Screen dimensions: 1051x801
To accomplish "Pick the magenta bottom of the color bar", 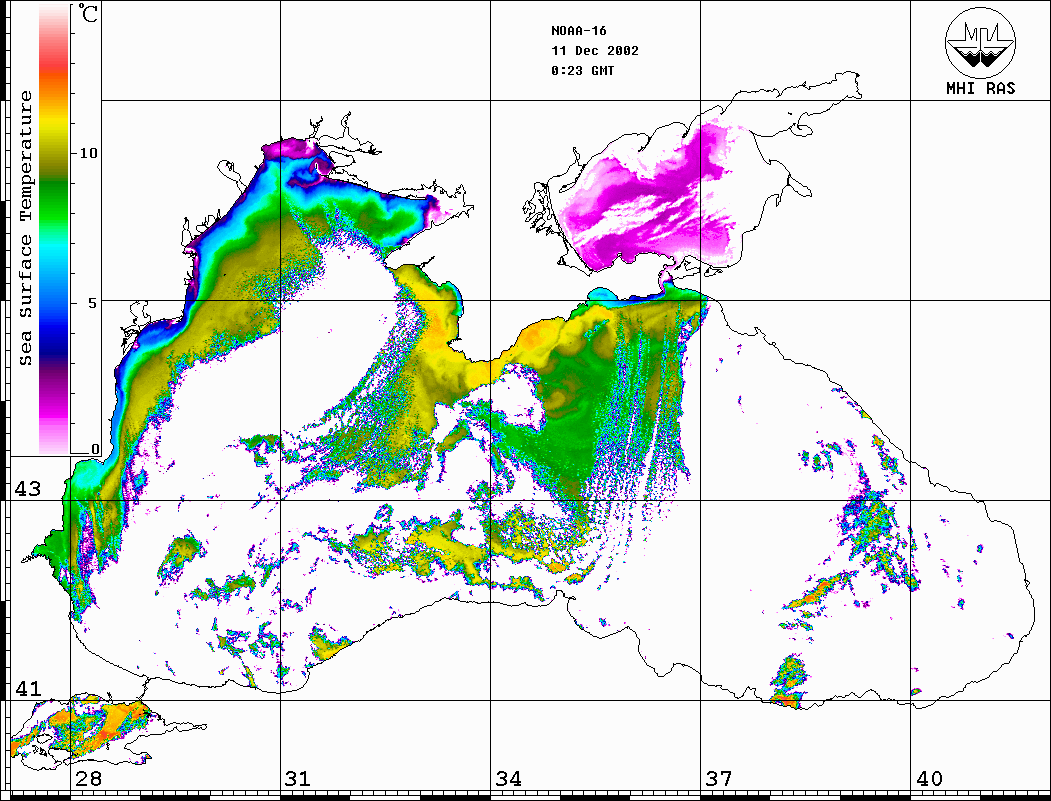I will point(54,406).
